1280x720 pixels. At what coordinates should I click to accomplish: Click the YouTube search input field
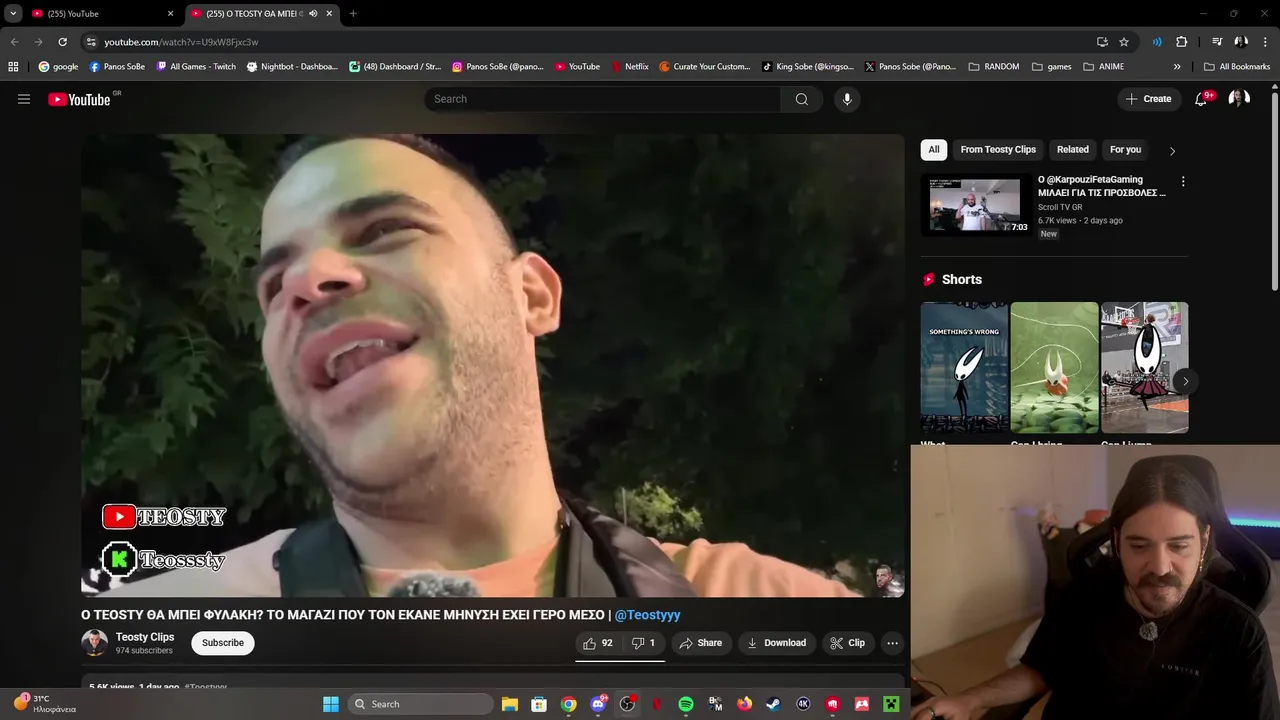pyautogui.click(x=603, y=99)
